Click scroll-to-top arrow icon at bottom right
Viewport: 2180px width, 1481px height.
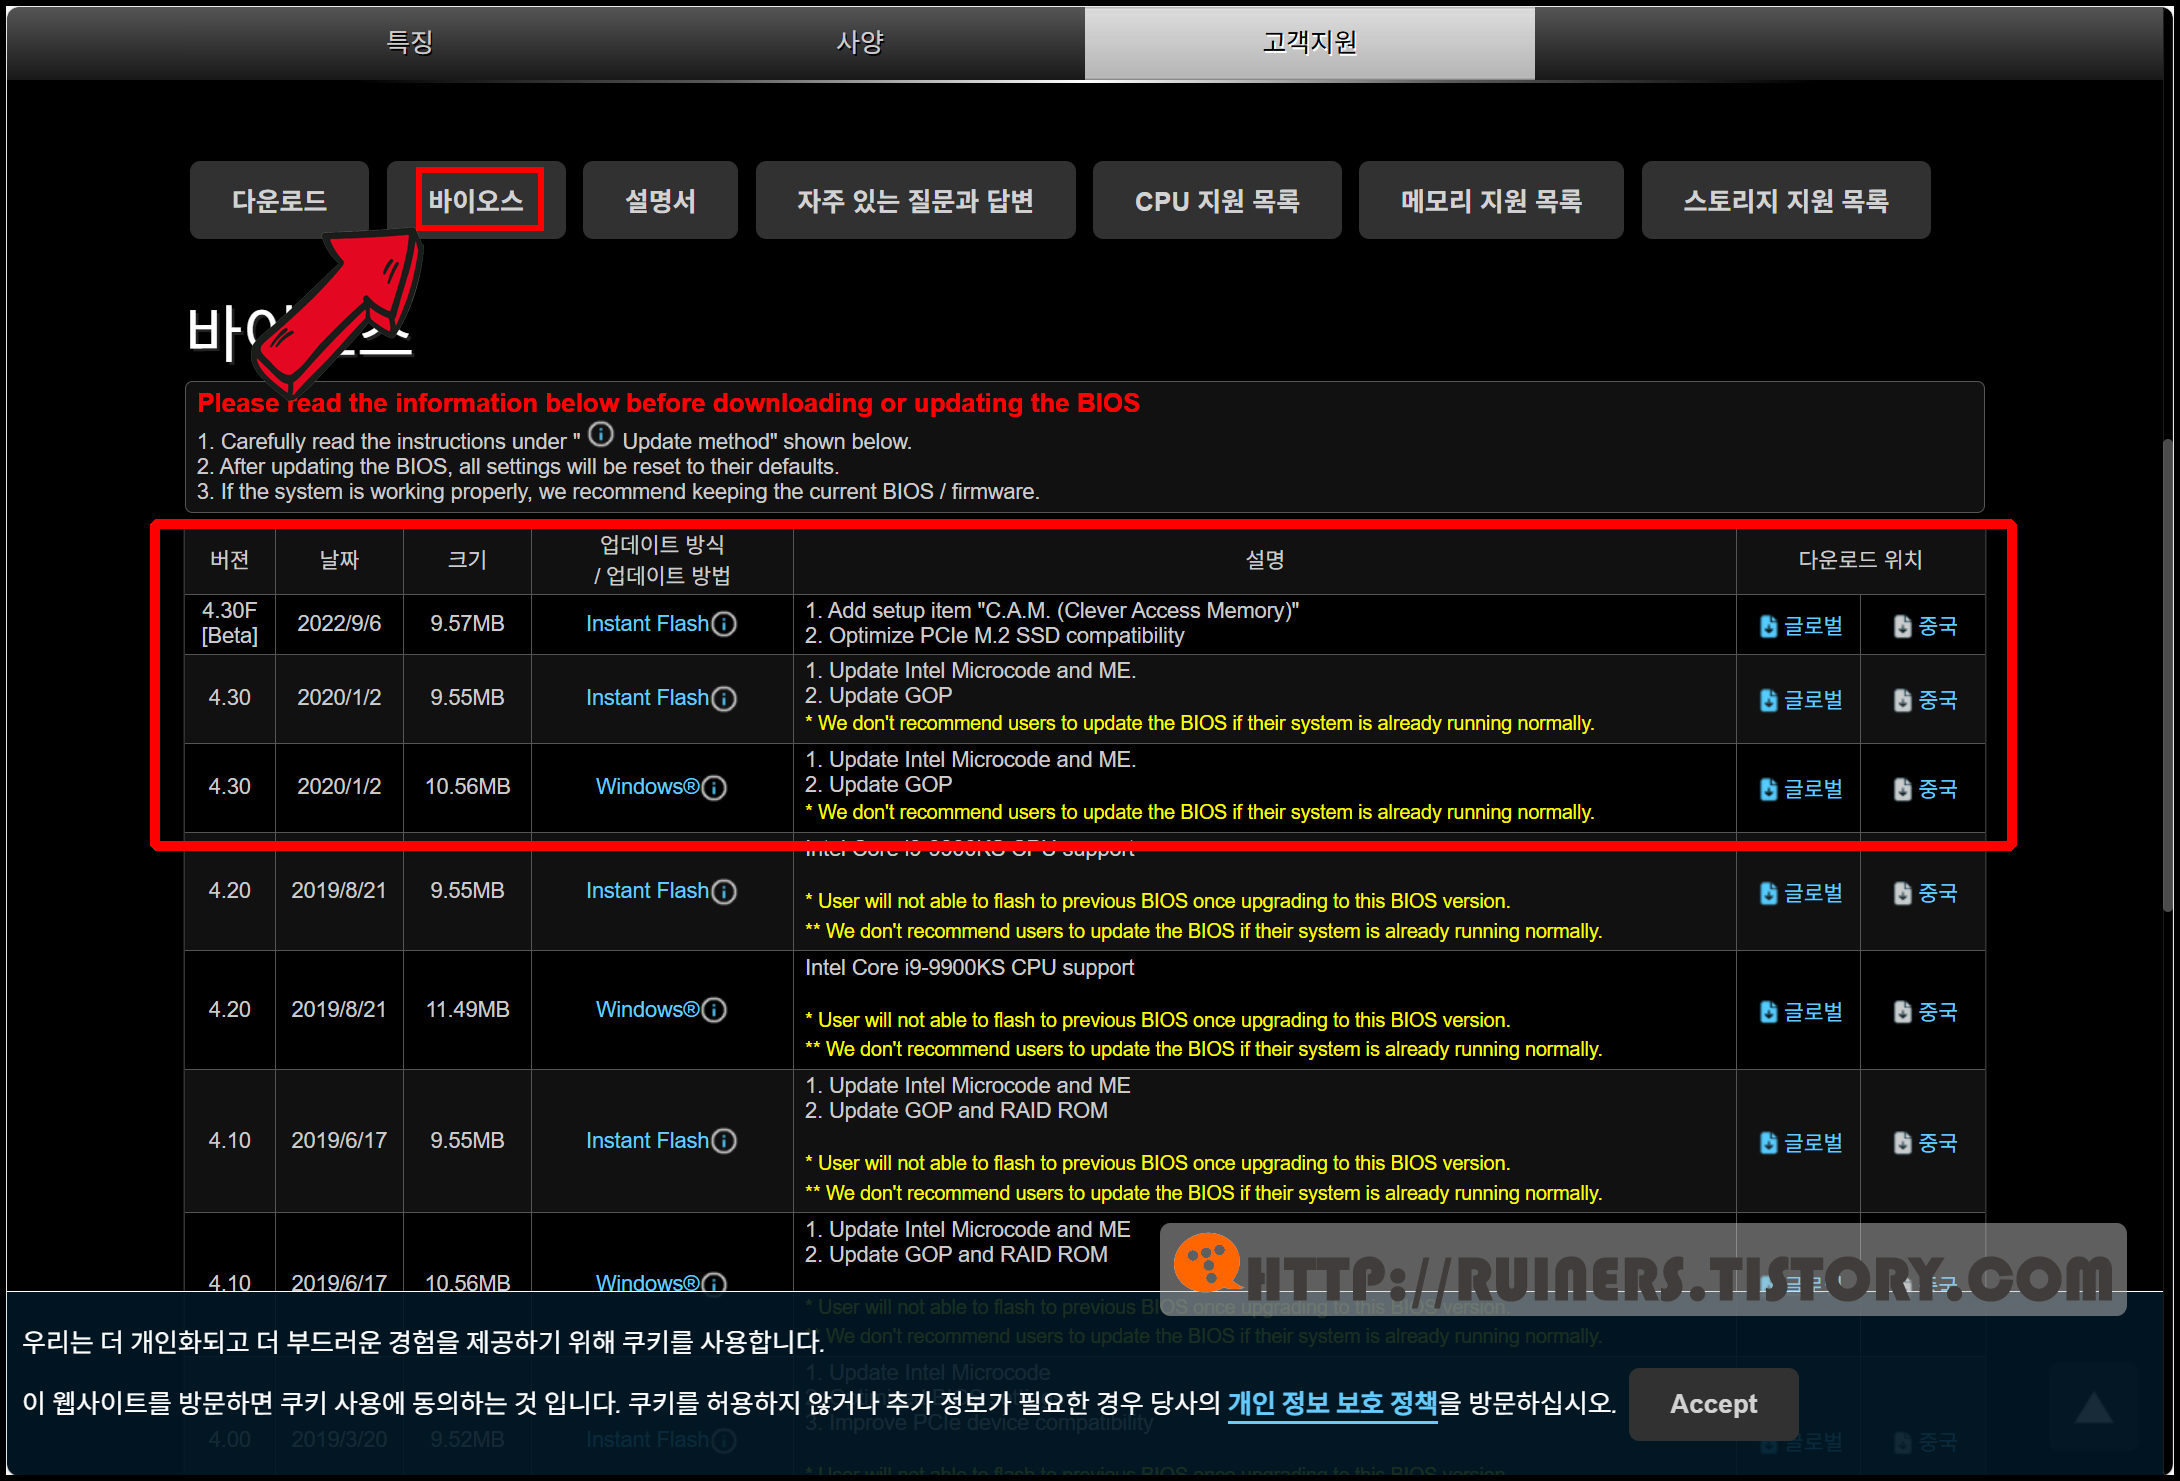pyautogui.click(x=2093, y=1409)
